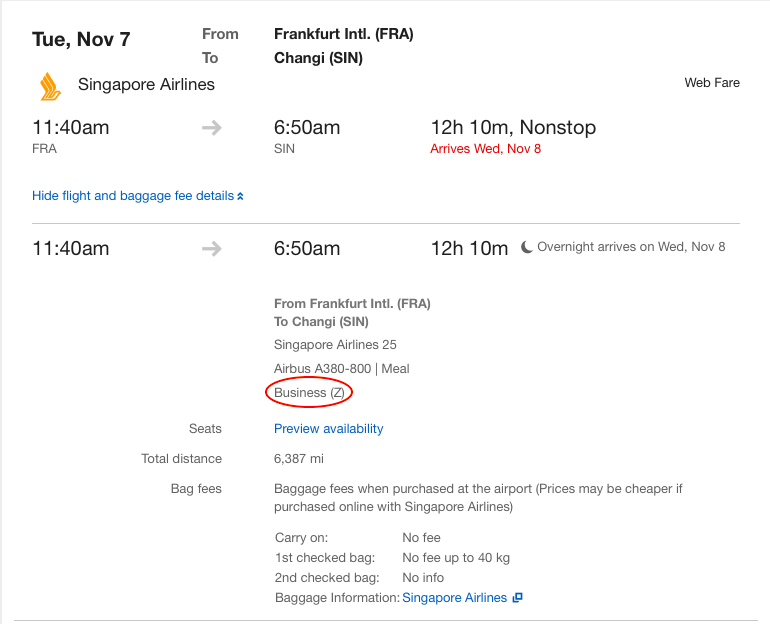Open the Preview availability link
Viewport: 770px width, 624px height.
[328, 428]
